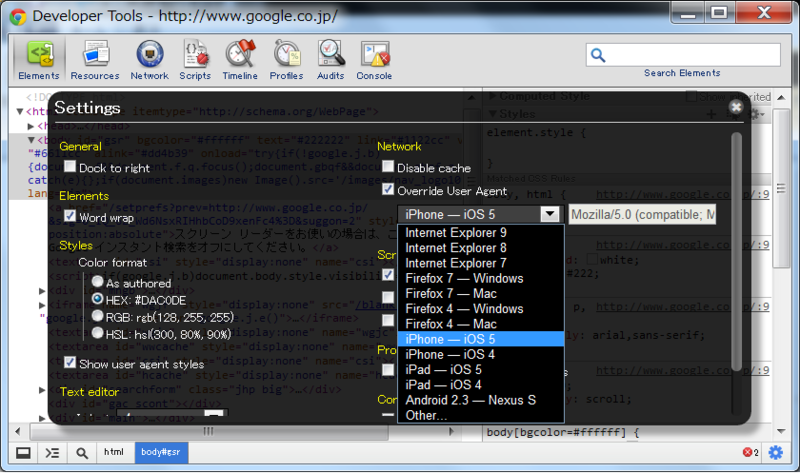The image size is (800, 473).
Task: Select body#gsr breadcrumb item
Action: pos(161,453)
